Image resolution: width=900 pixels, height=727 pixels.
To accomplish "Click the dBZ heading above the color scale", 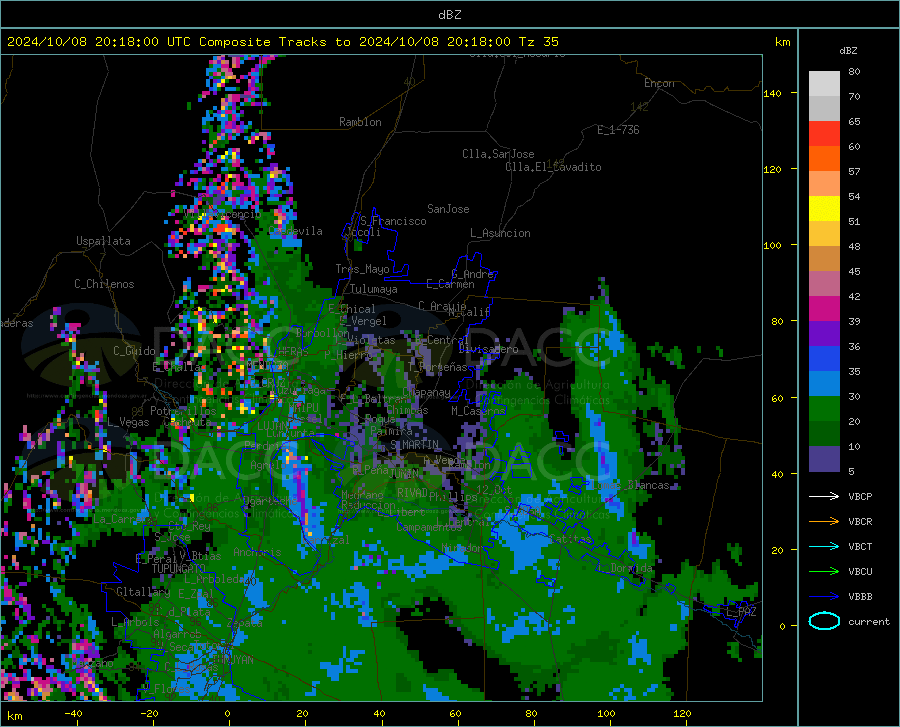I will coord(848,50).
